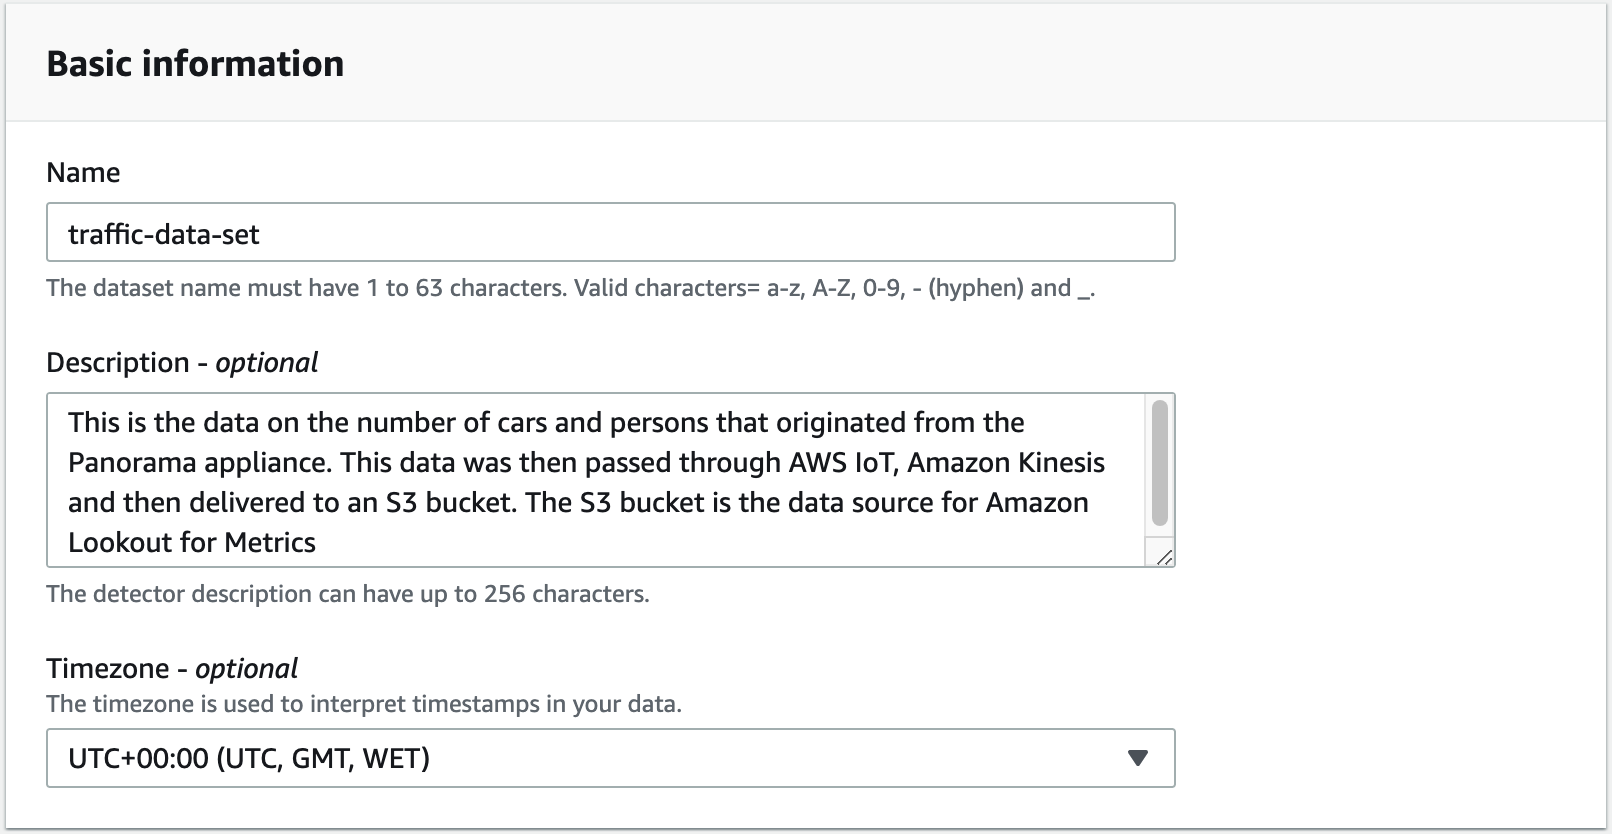Select the 'UTC+00:00 (UTC, GMT, WET)' value
This screenshot has height=834, width=1612.
coord(249,758)
